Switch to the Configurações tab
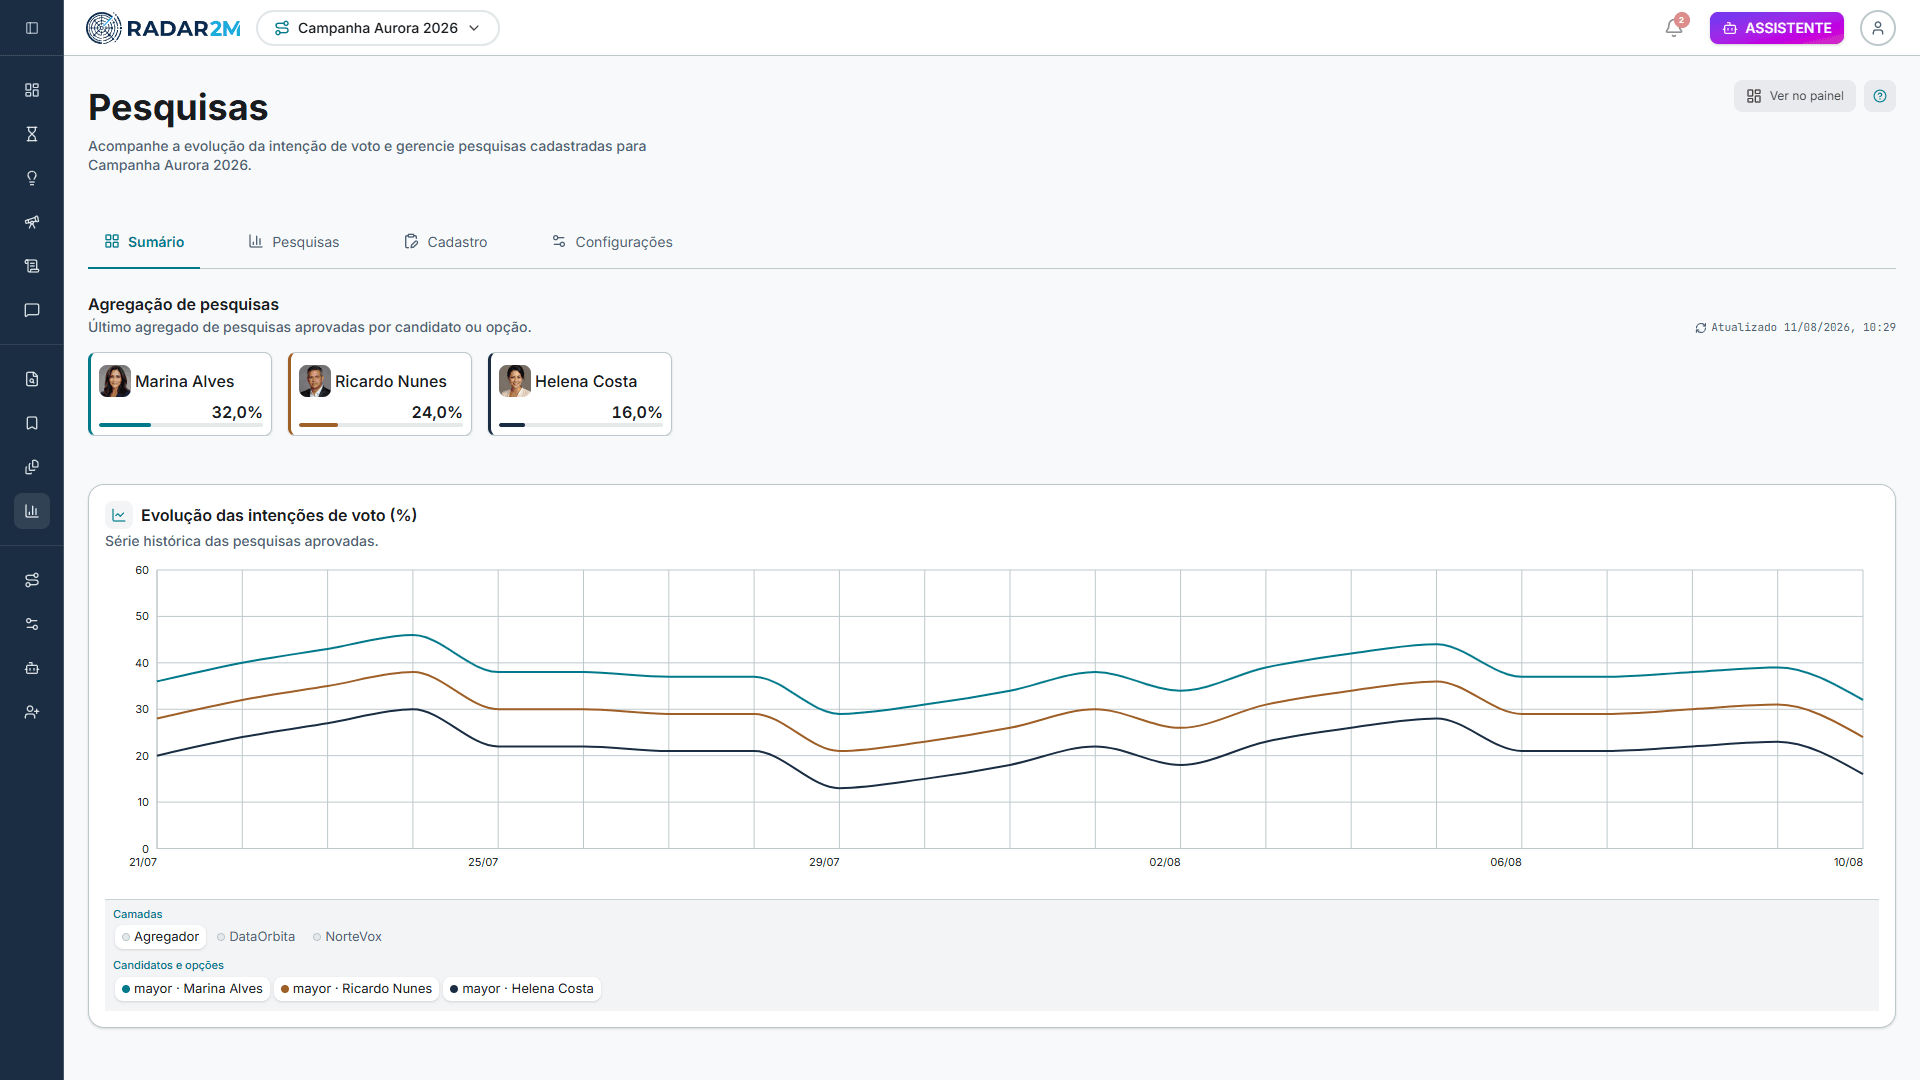1920x1080 pixels. point(612,242)
